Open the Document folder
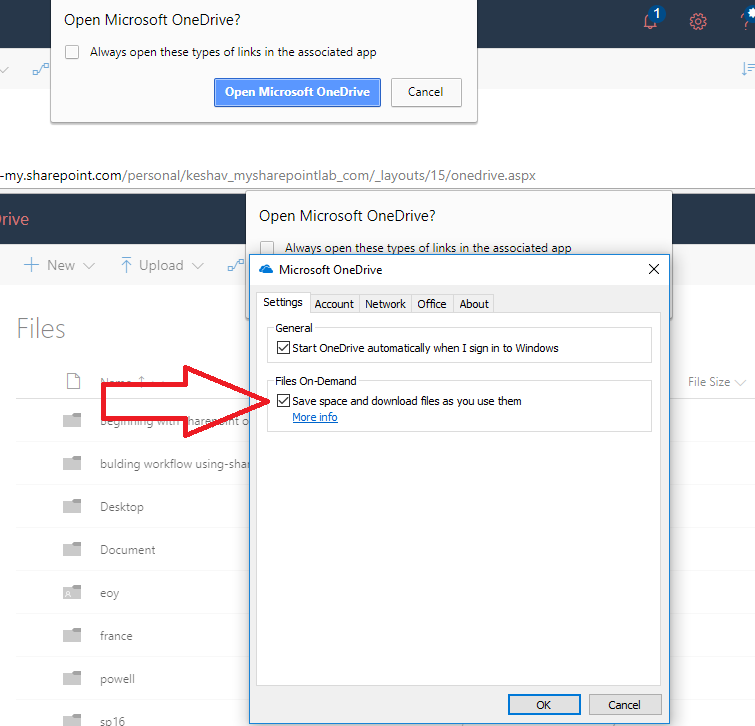 [x=128, y=550]
